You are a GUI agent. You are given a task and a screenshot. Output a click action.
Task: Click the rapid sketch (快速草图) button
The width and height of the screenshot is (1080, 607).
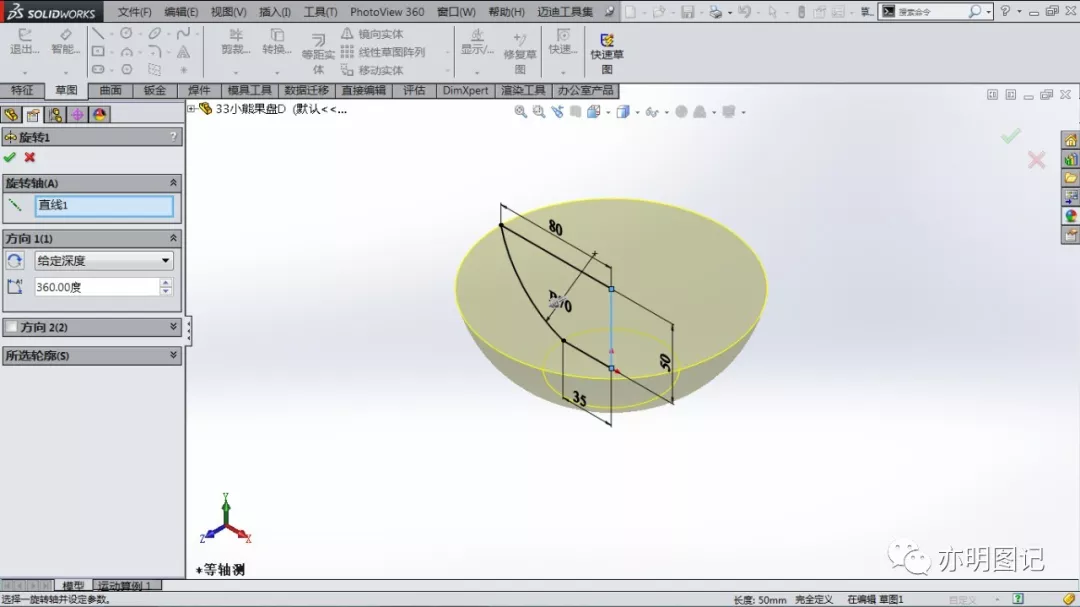point(607,54)
